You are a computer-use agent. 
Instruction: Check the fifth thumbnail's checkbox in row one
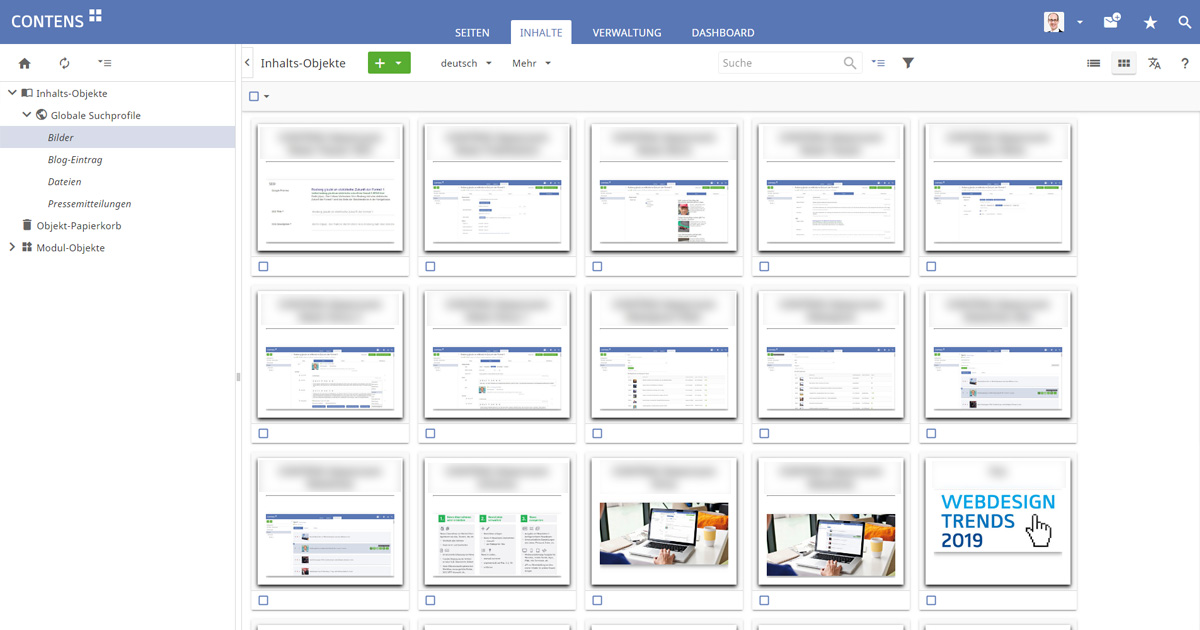point(932,267)
